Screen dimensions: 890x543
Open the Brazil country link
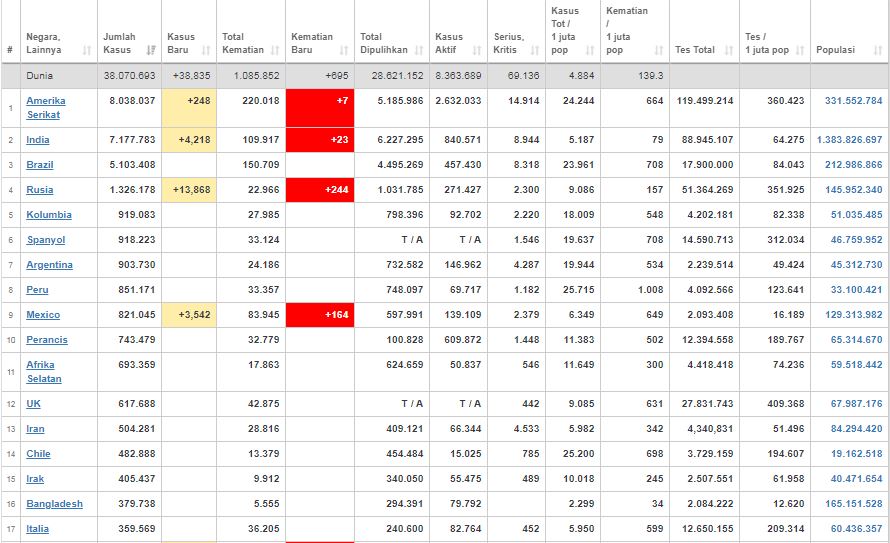pos(40,165)
